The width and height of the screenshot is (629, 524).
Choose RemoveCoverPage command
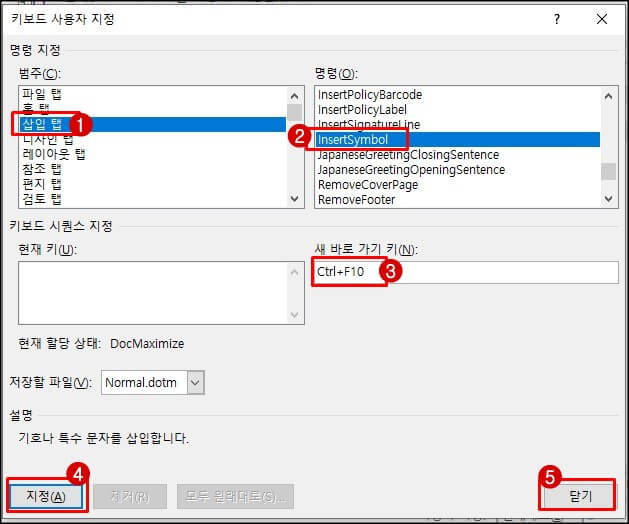[x=458, y=185]
